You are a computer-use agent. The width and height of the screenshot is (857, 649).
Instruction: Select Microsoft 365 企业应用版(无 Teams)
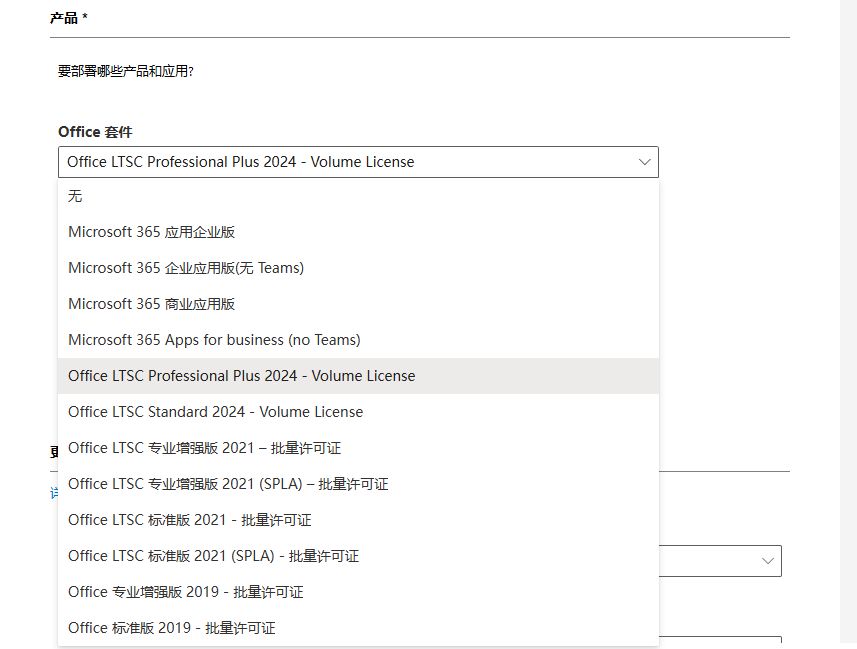pos(186,268)
